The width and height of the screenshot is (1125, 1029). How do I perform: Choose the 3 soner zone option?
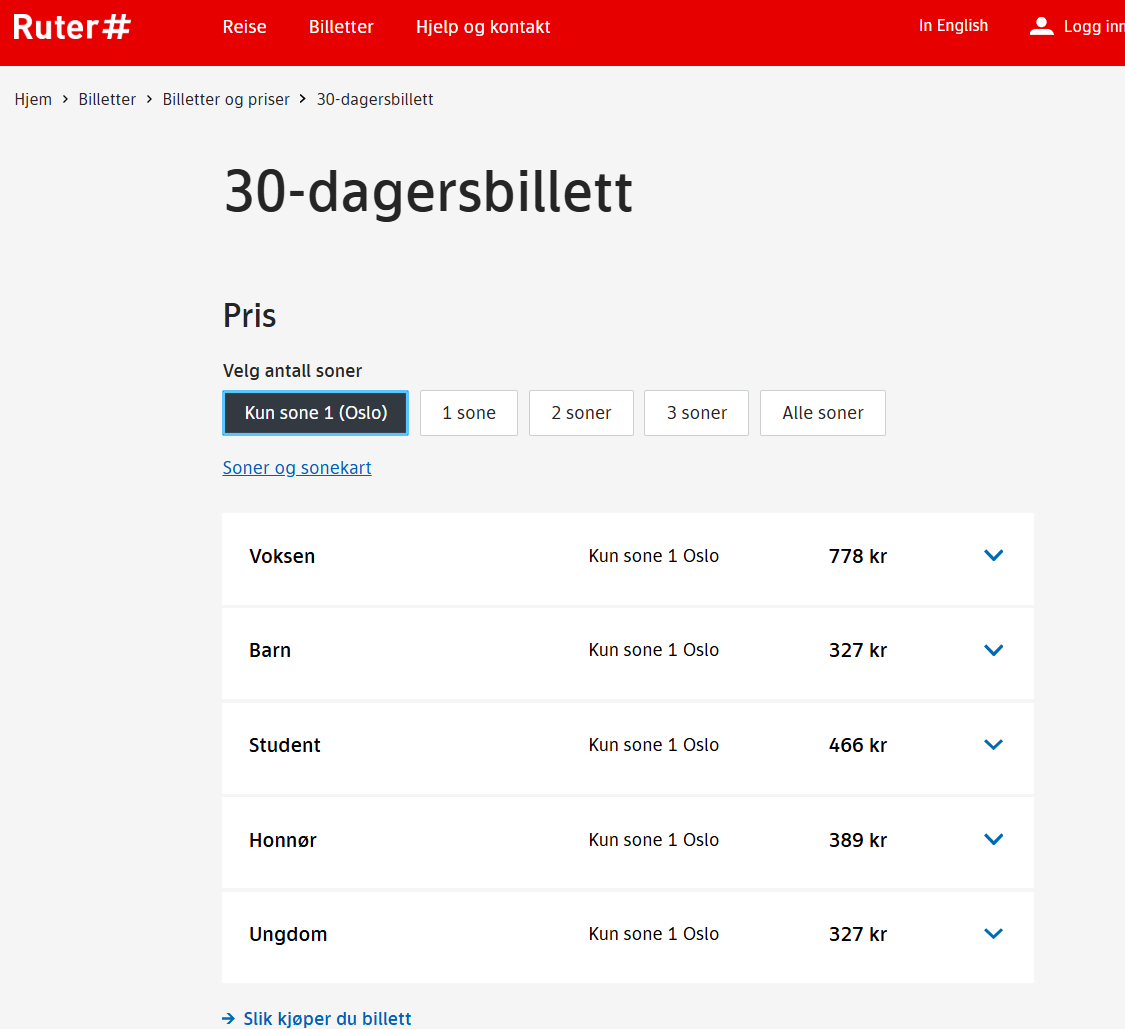pyautogui.click(x=697, y=413)
